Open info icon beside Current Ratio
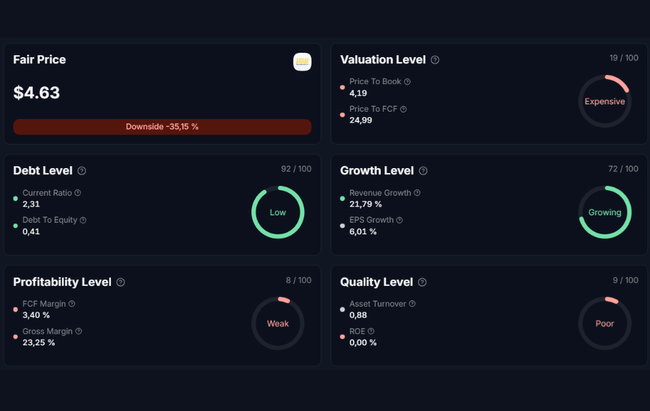 [x=78, y=193]
